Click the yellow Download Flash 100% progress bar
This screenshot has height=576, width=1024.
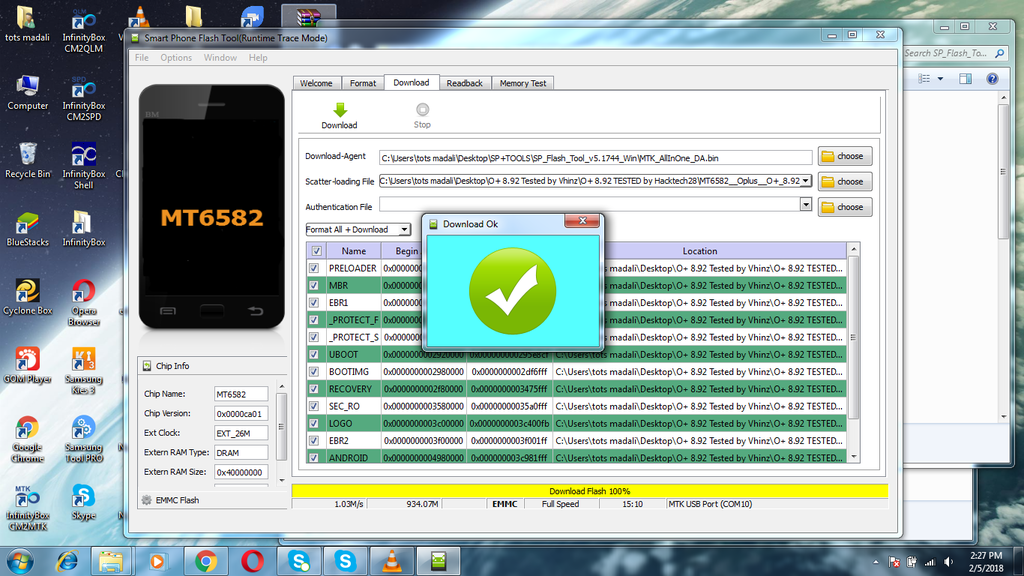coord(589,491)
